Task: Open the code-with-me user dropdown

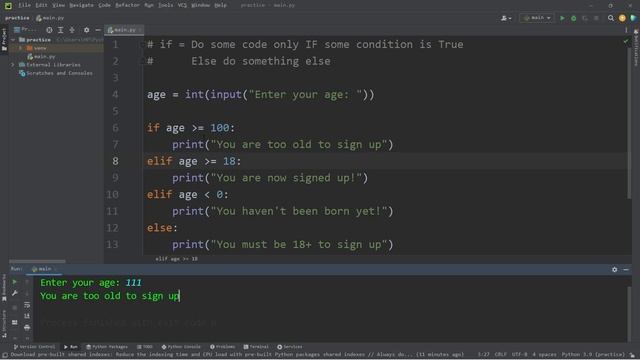Action: pos(506,18)
